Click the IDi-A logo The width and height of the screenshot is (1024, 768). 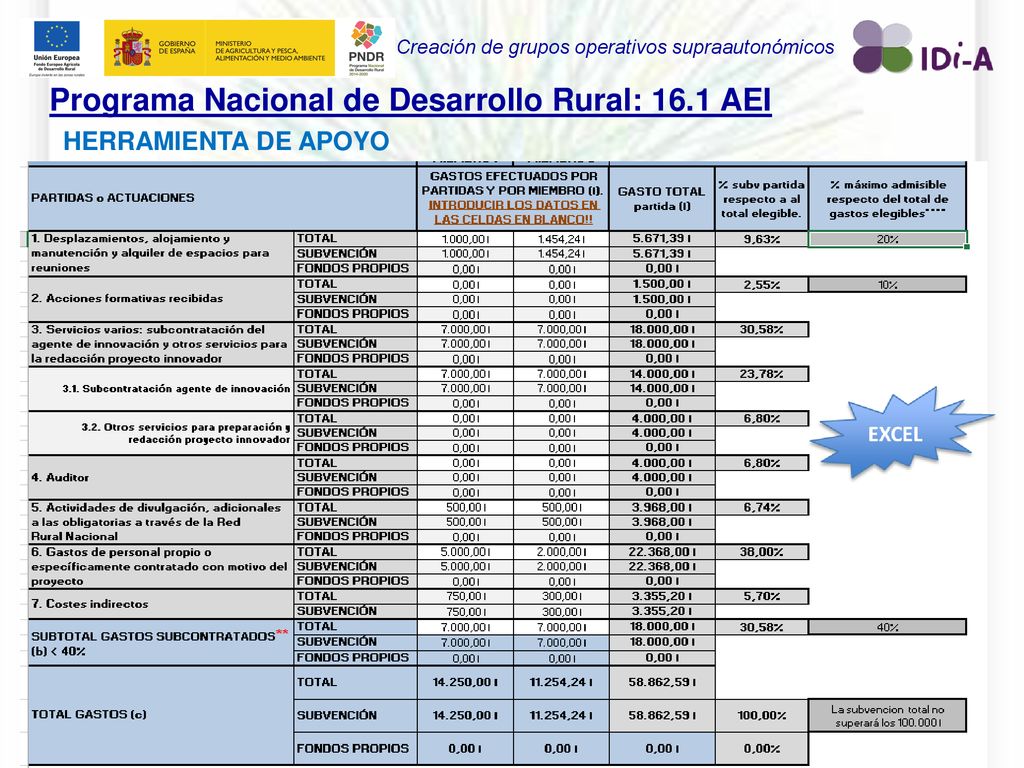922,46
